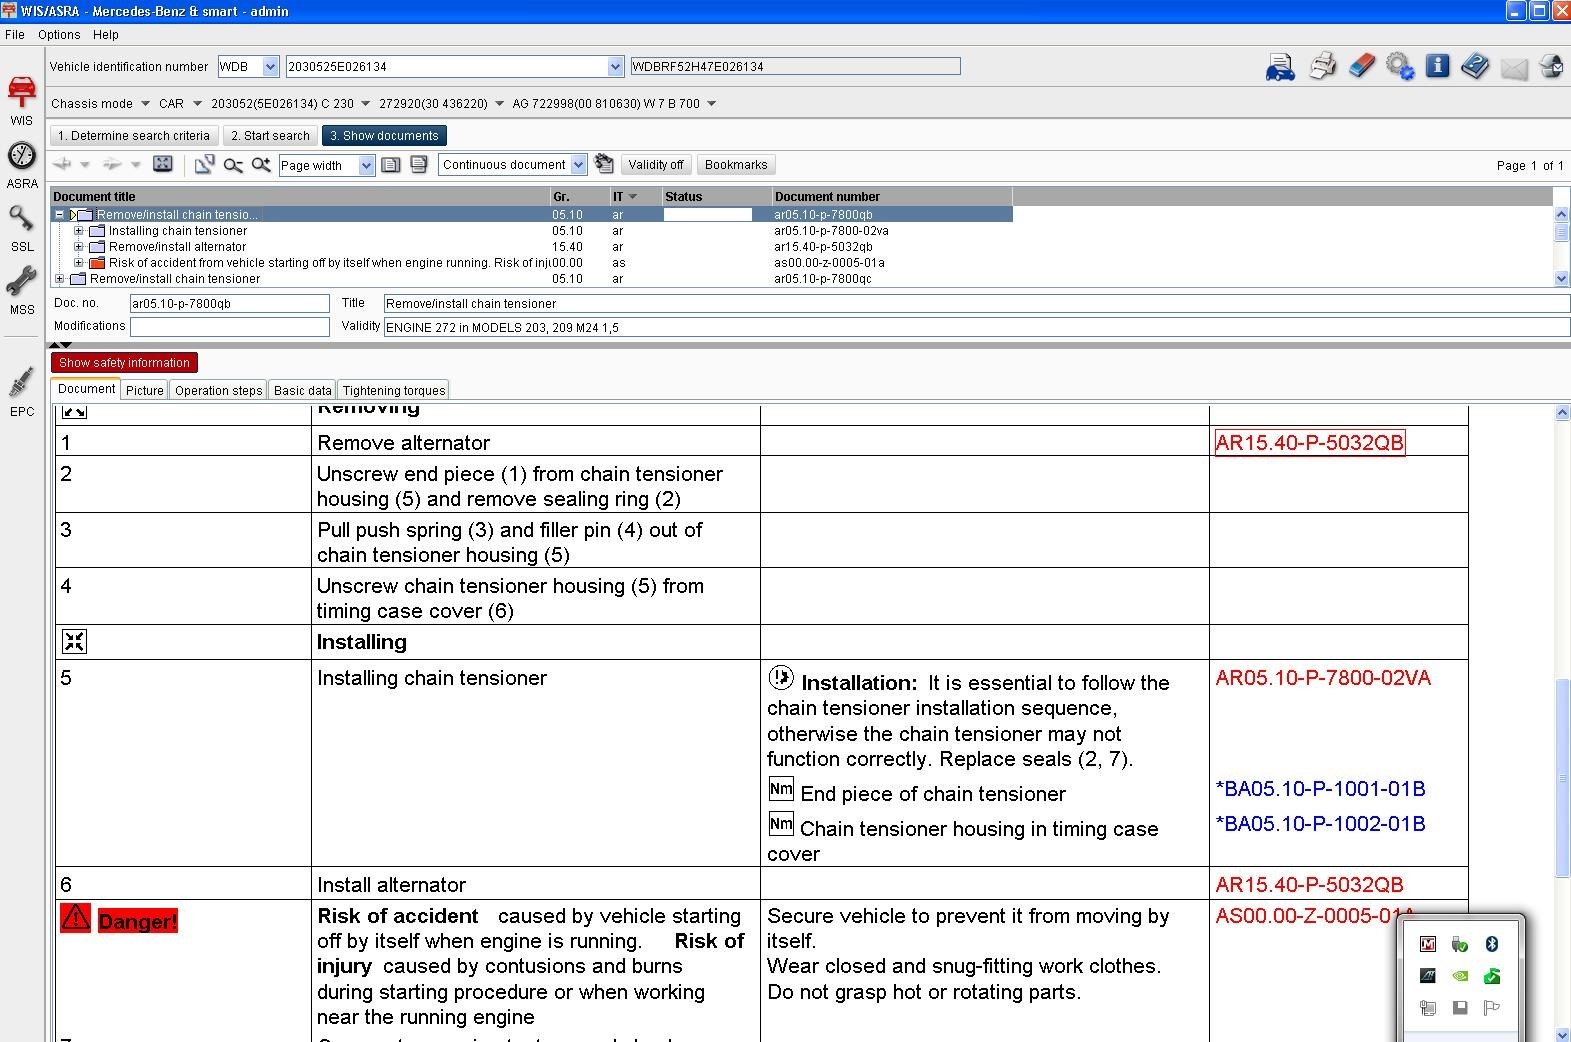Click the red-blue eraser icon

click(x=1361, y=67)
